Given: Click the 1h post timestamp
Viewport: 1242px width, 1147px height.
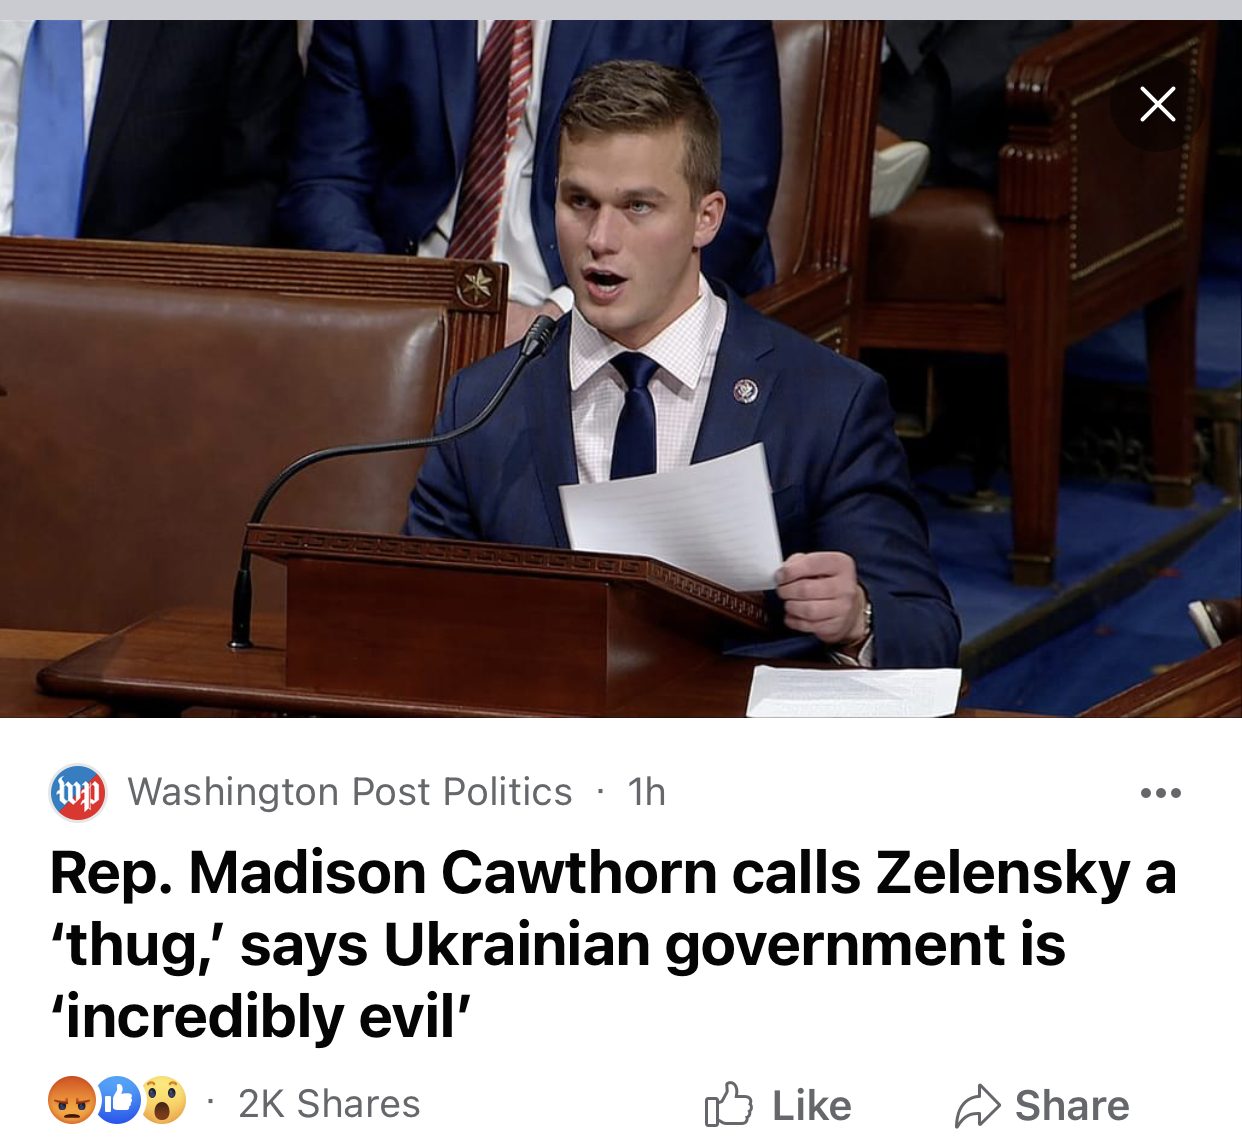Looking at the screenshot, I should [646, 792].
